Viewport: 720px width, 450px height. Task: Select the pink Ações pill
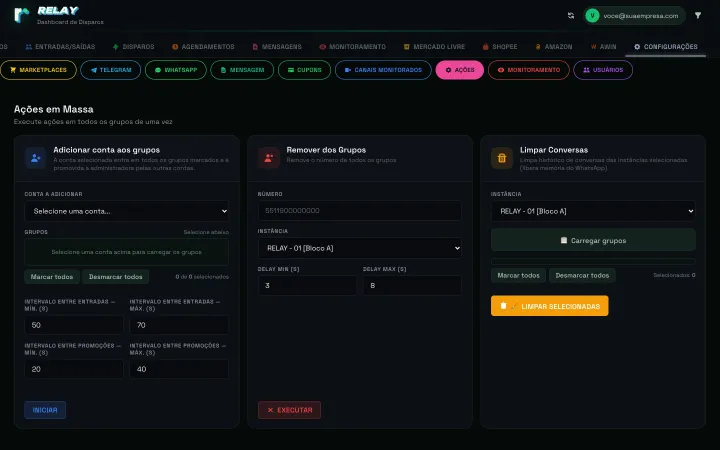tap(460, 70)
